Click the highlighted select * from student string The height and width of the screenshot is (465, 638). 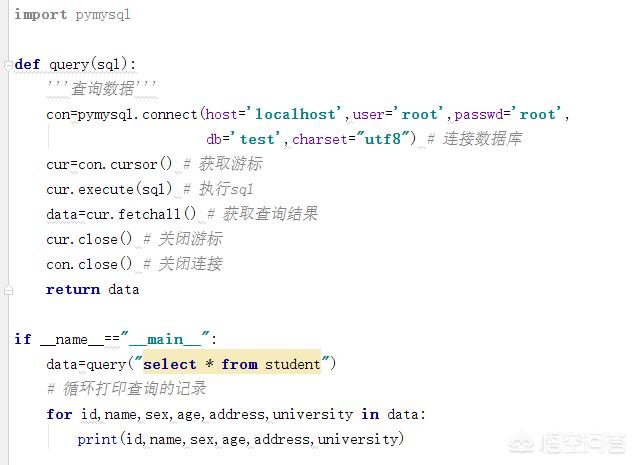pos(232,364)
